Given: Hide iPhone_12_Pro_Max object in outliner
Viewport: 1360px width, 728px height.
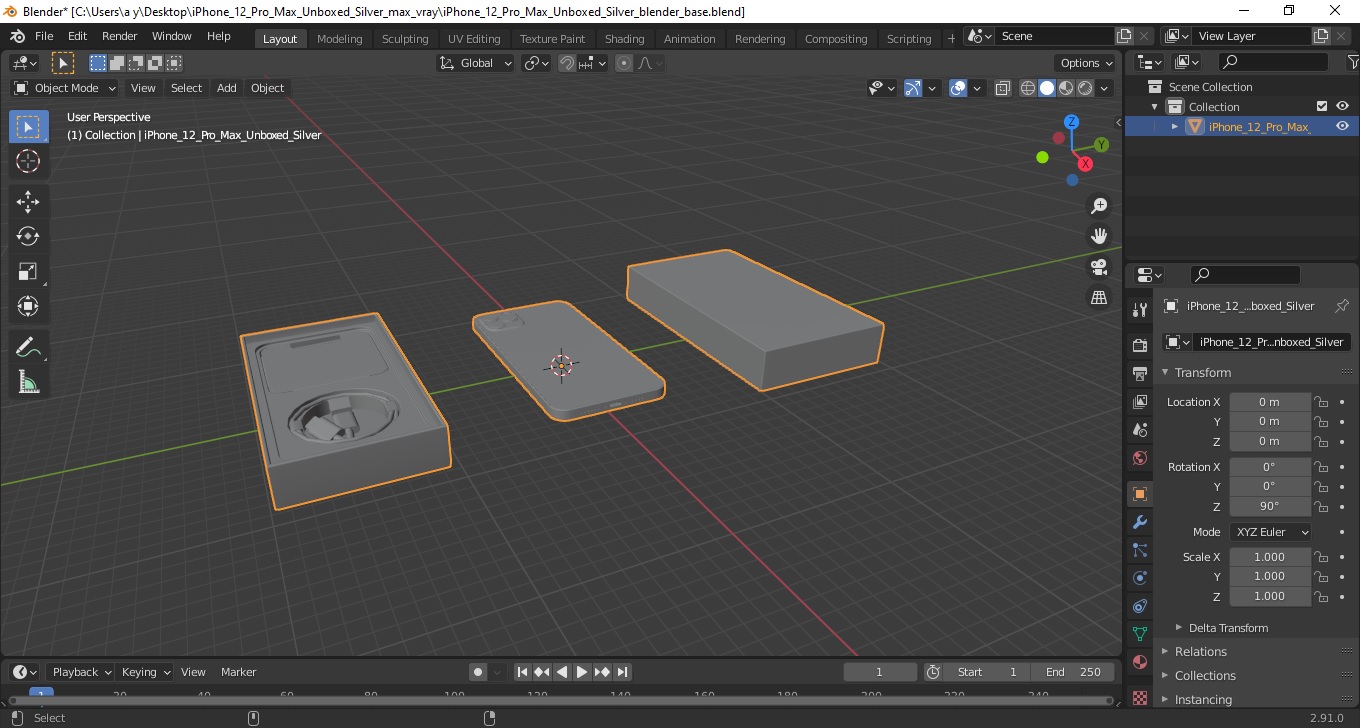Looking at the screenshot, I should point(1342,126).
